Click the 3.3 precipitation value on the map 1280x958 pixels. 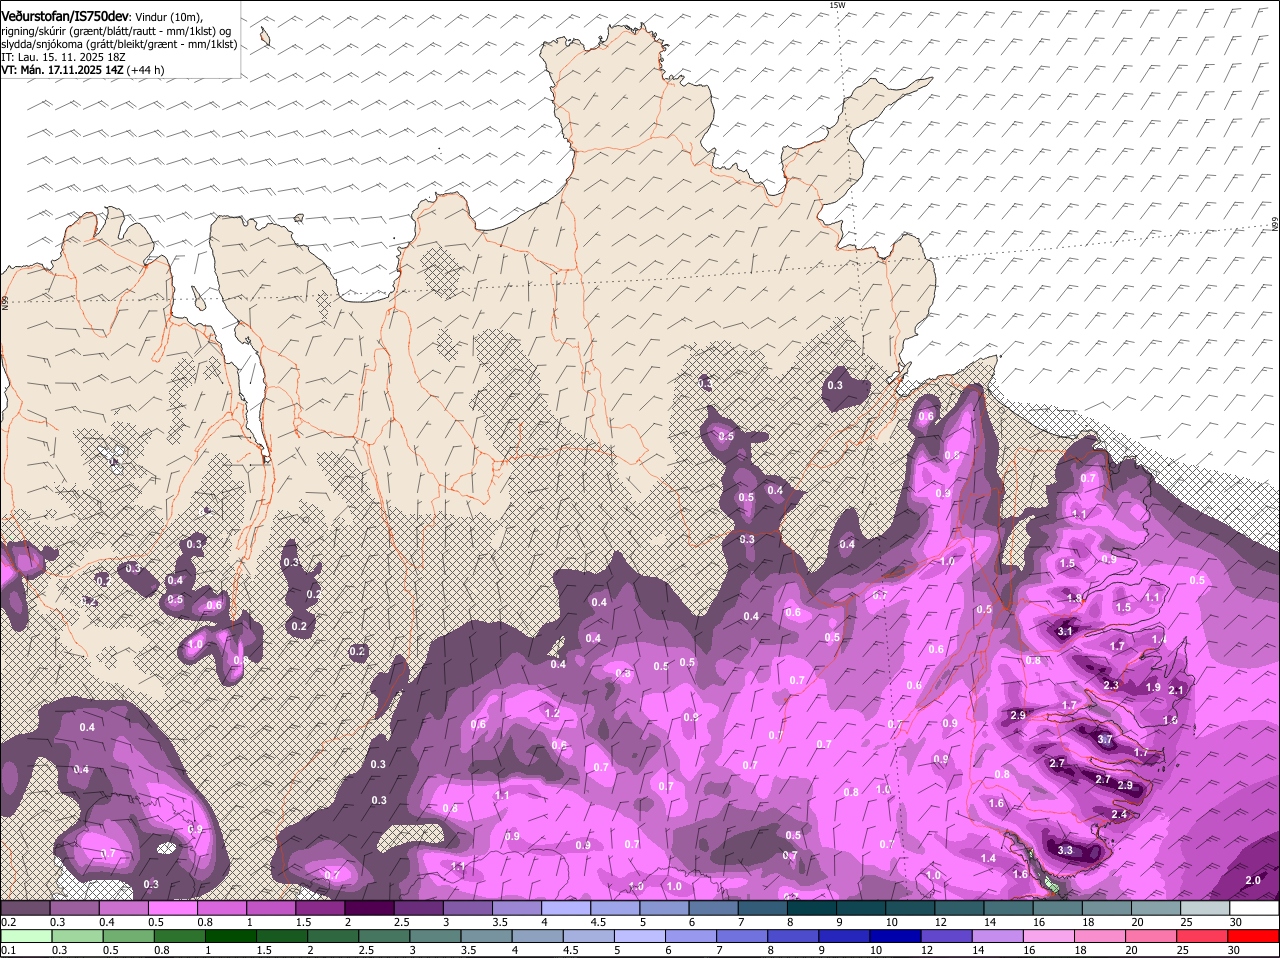click(x=1065, y=851)
